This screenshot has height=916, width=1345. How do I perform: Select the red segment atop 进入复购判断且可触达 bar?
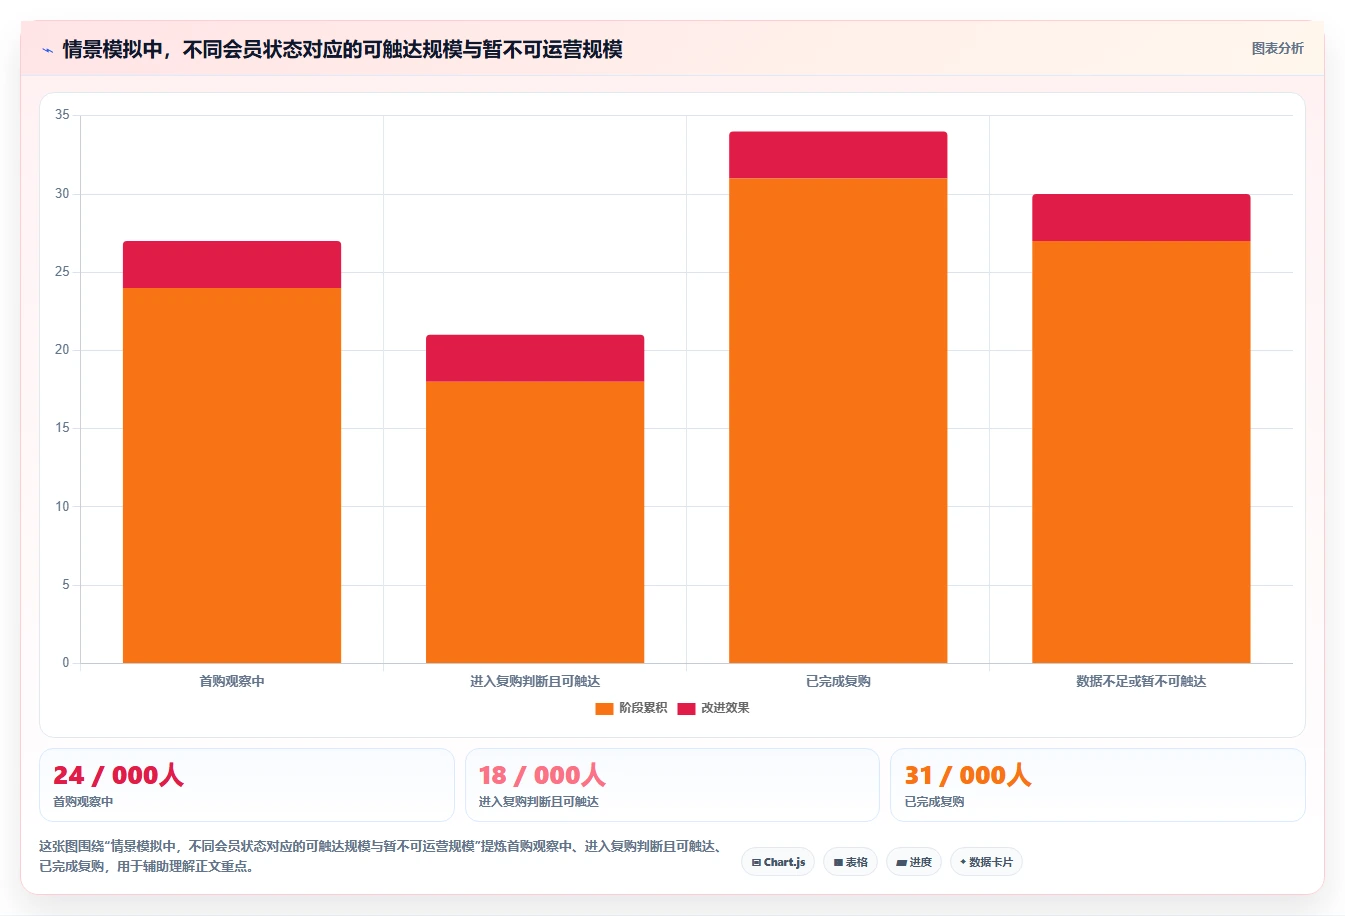pos(535,358)
